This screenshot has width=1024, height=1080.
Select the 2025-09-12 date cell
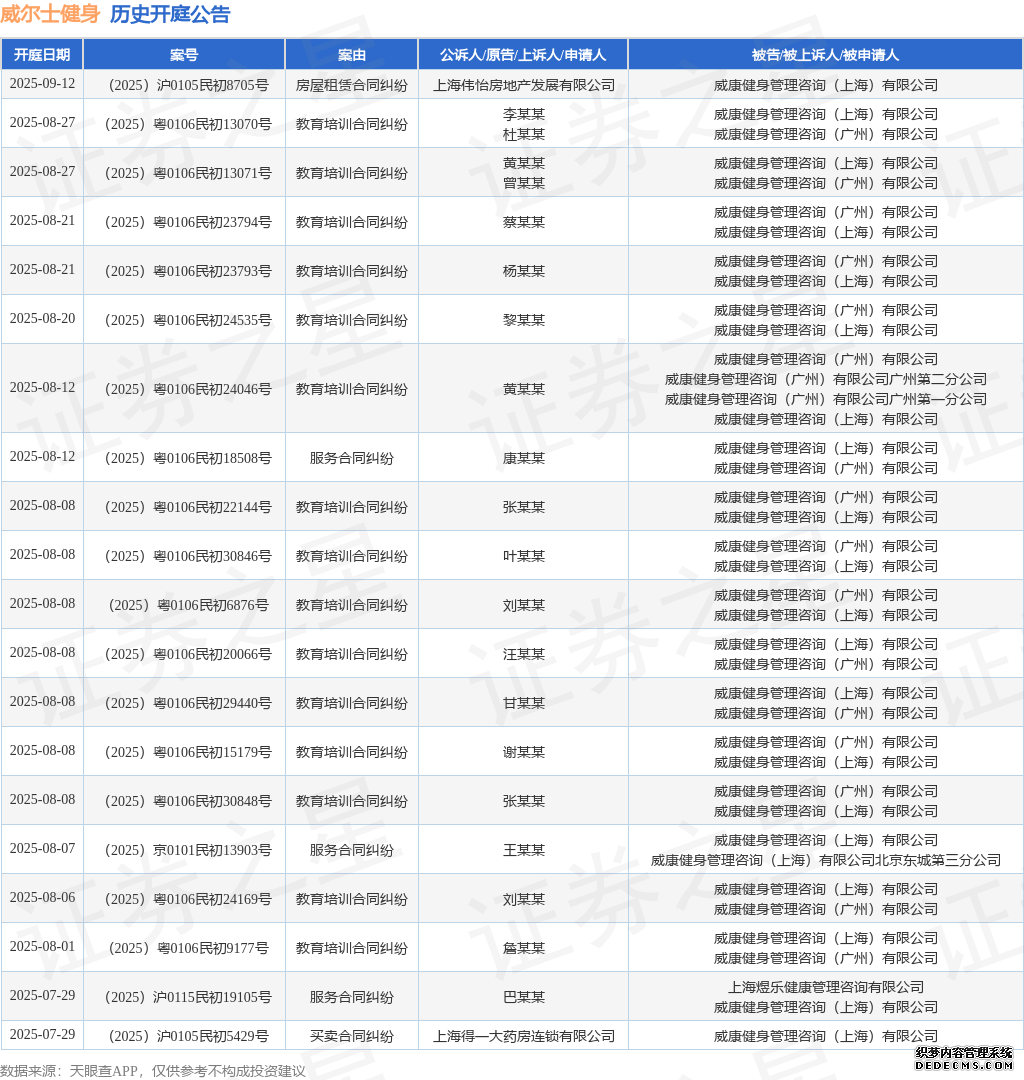[x=42, y=83]
